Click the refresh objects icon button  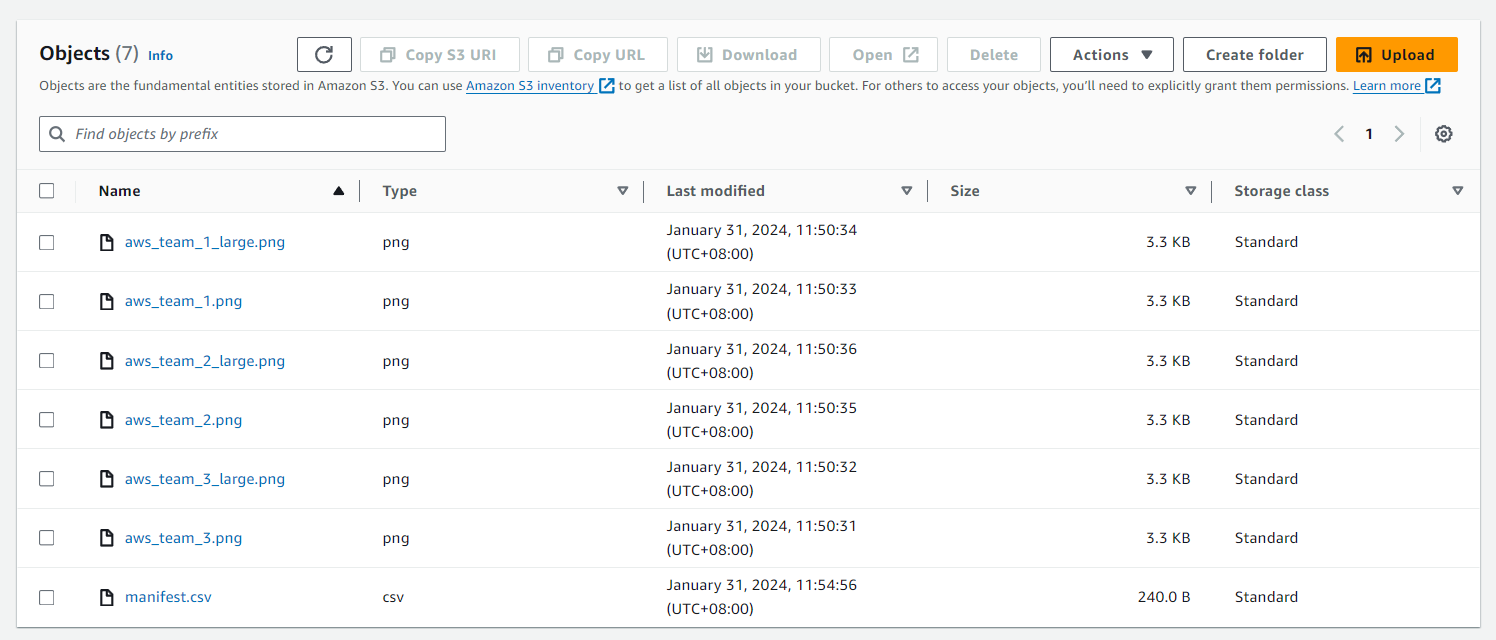(x=324, y=55)
